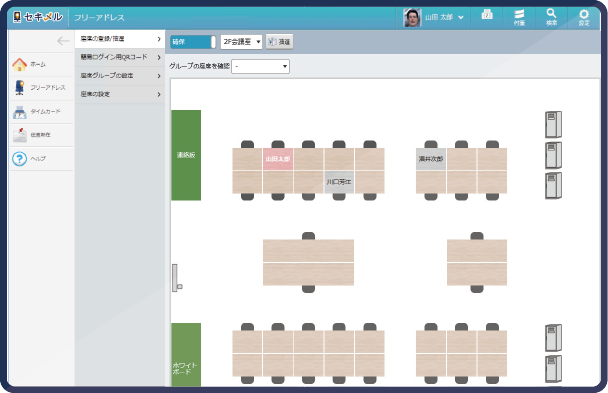Select the フリーアドレス chair icon in sidebar
The image size is (608, 393).
click(19, 88)
